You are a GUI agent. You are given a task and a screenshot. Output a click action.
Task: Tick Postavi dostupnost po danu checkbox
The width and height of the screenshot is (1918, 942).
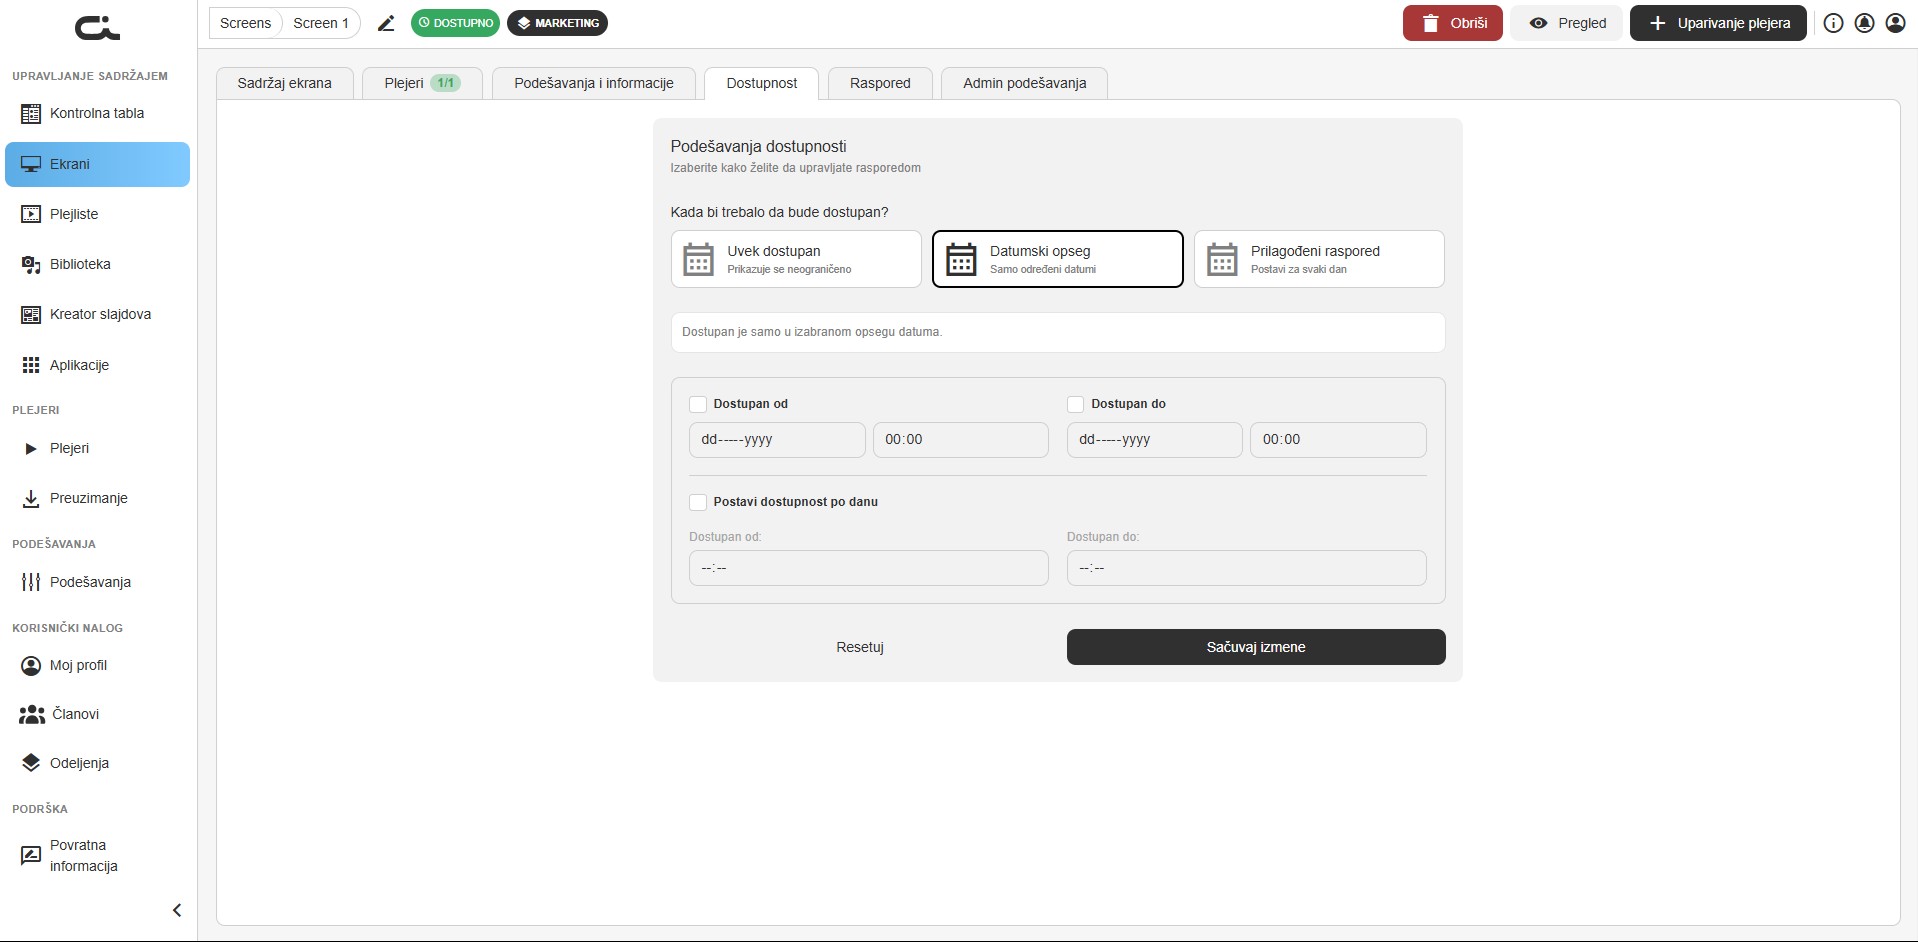698,502
